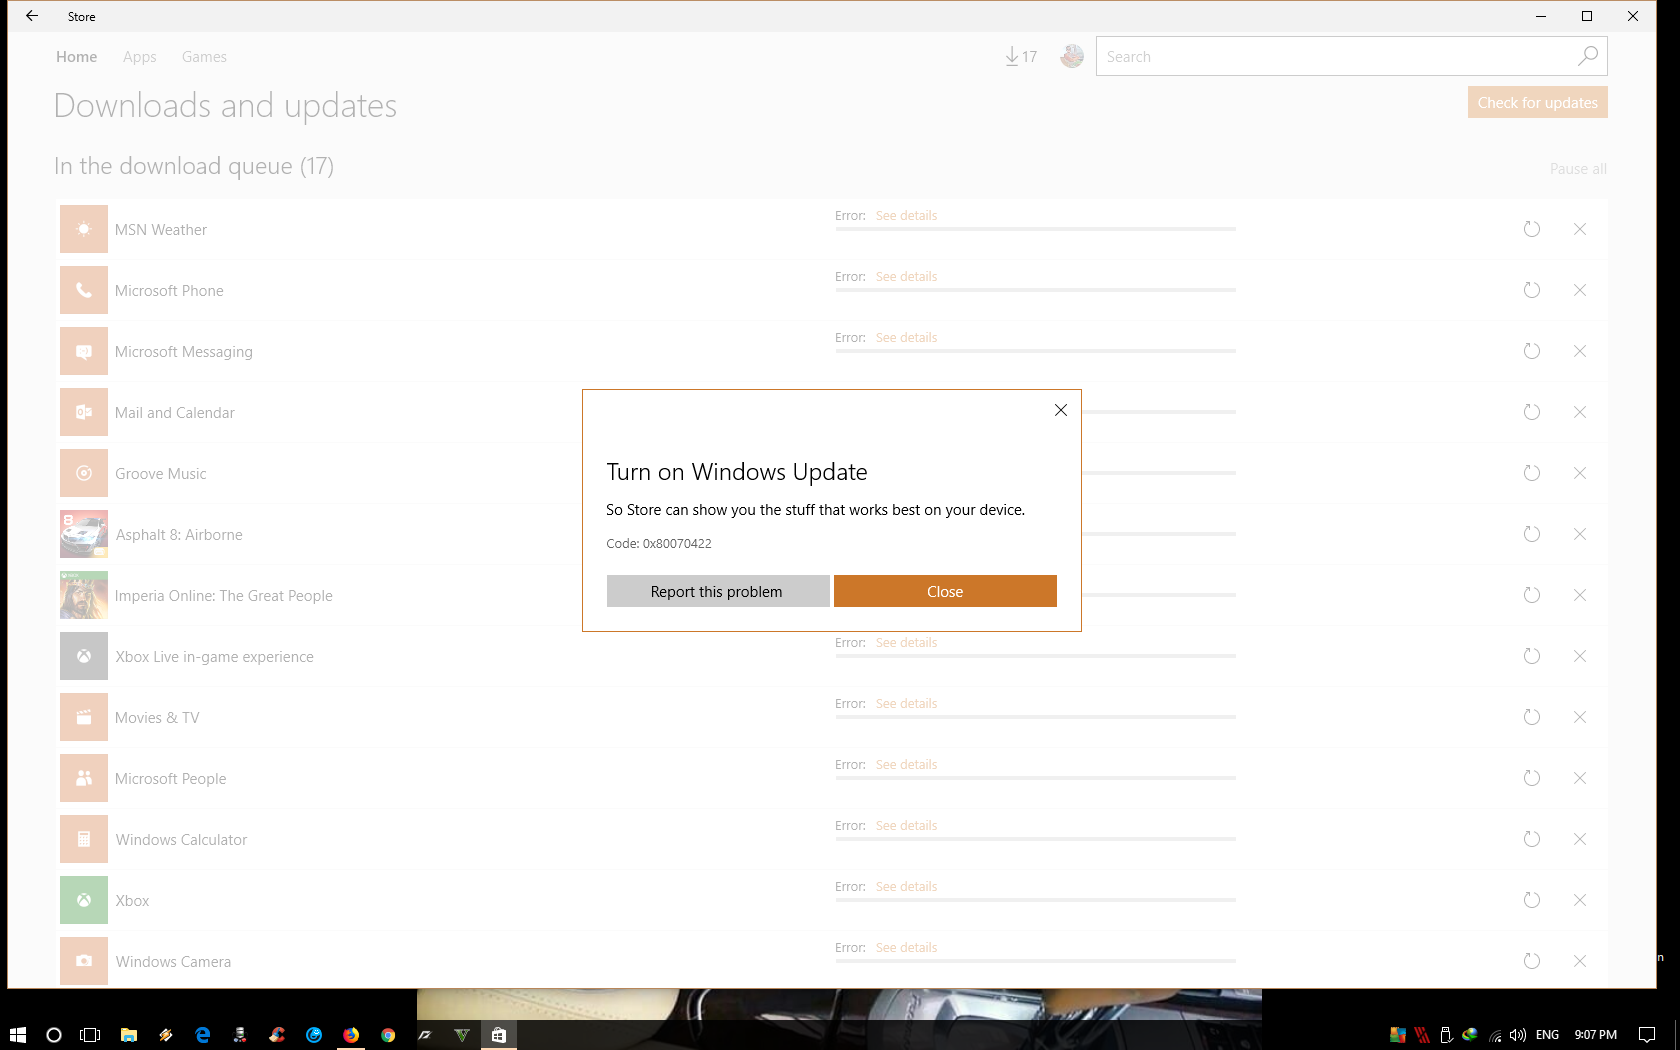
Task: Open Asphalt 8: Airborne thumbnail
Action: 84,534
